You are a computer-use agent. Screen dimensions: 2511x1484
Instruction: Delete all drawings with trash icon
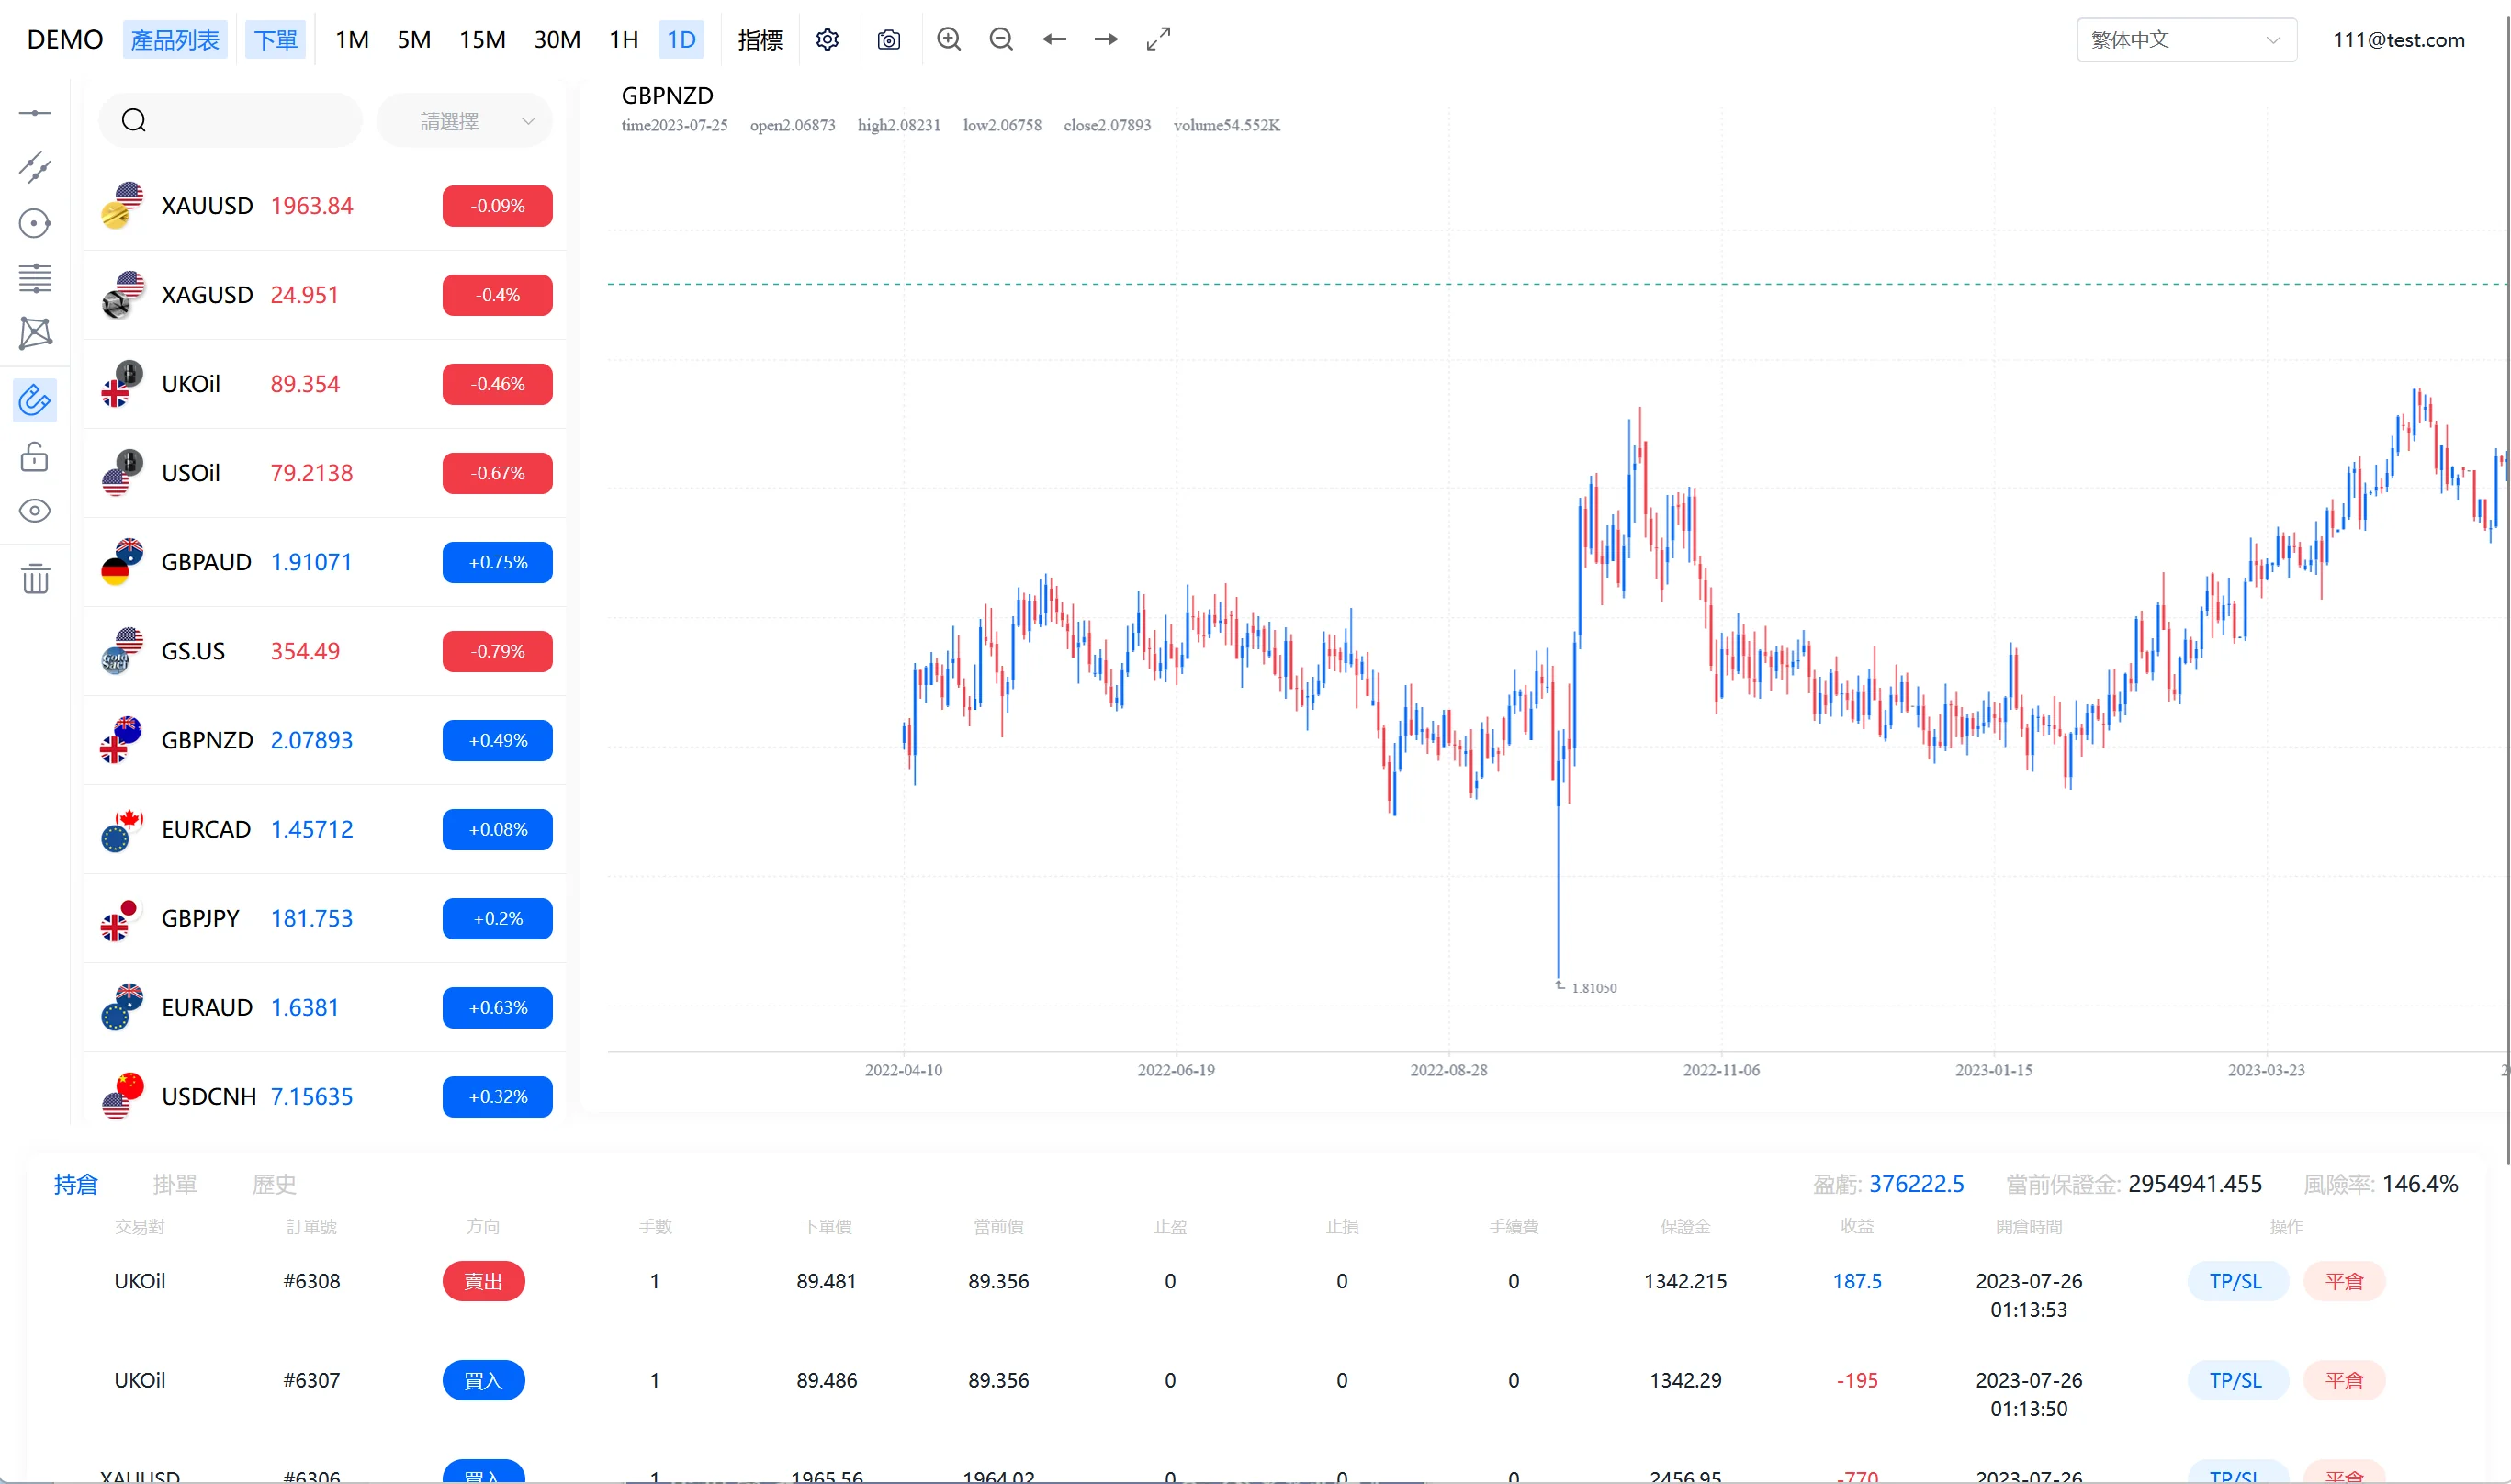(35, 579)
